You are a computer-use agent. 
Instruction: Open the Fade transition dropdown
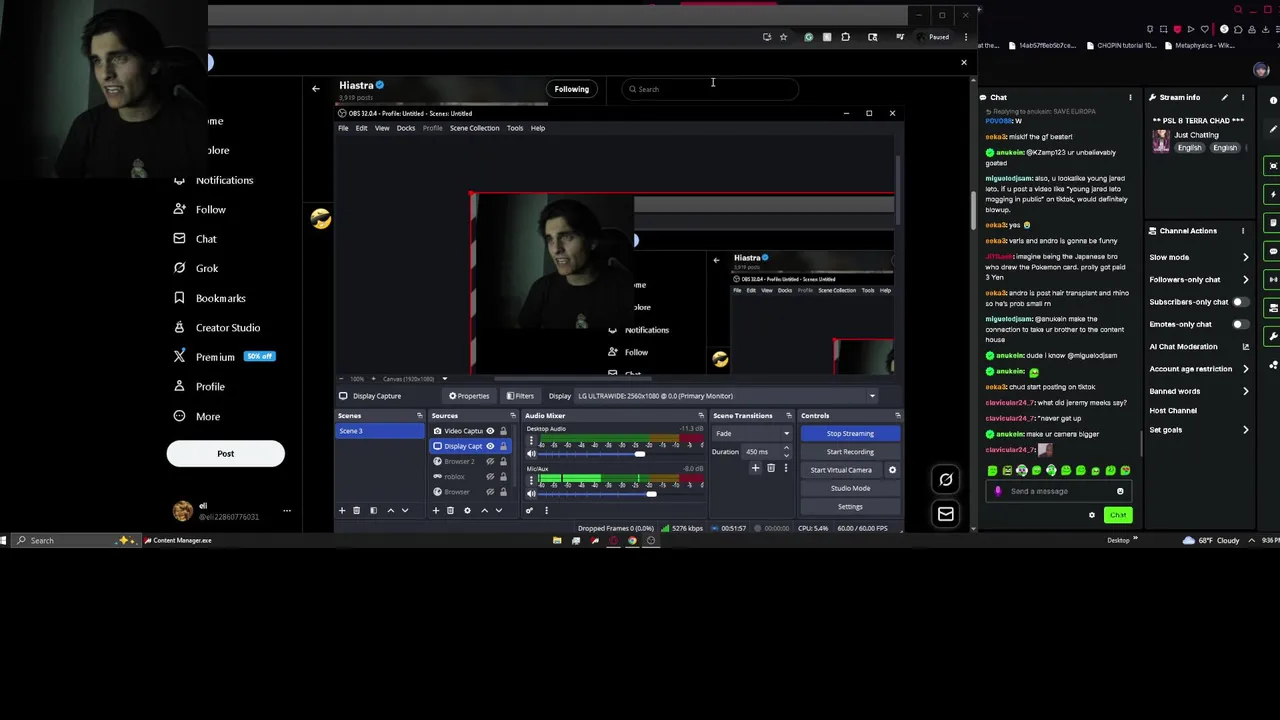tap(752, 434)
